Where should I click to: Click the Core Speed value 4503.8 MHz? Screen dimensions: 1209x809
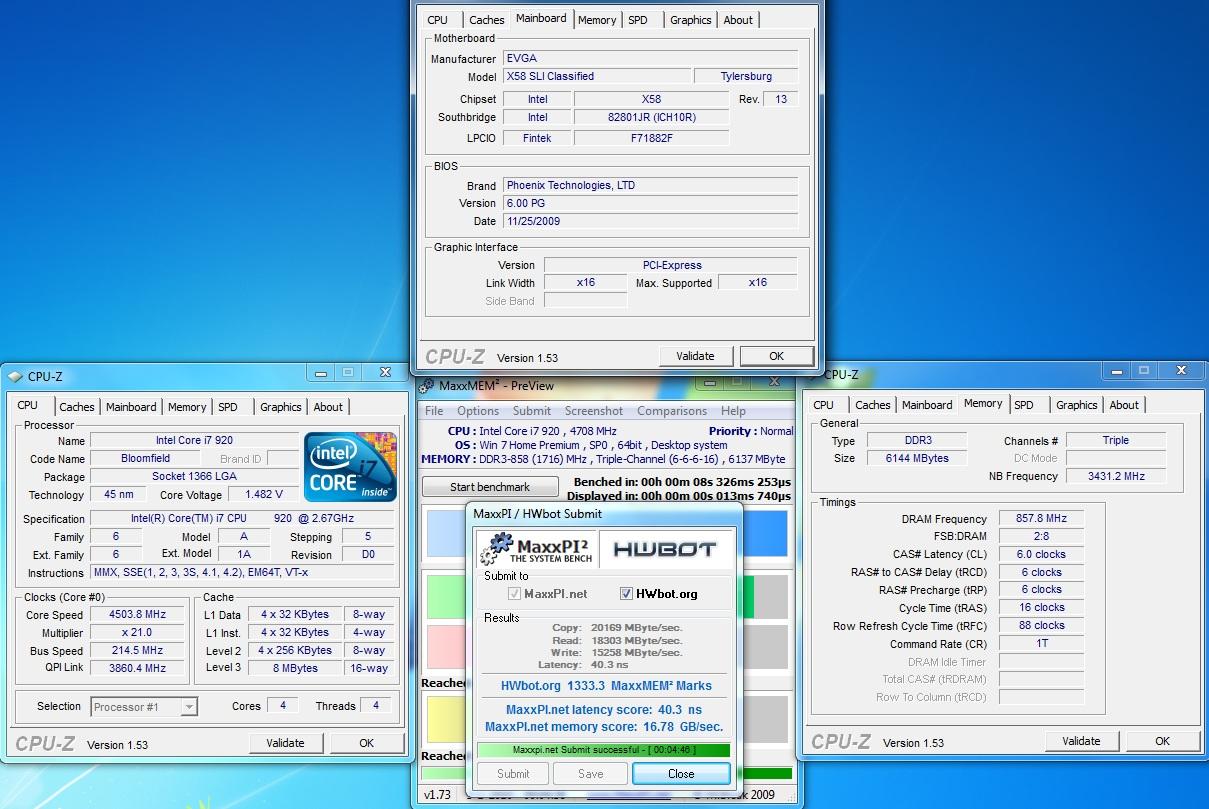pos(137,615)
